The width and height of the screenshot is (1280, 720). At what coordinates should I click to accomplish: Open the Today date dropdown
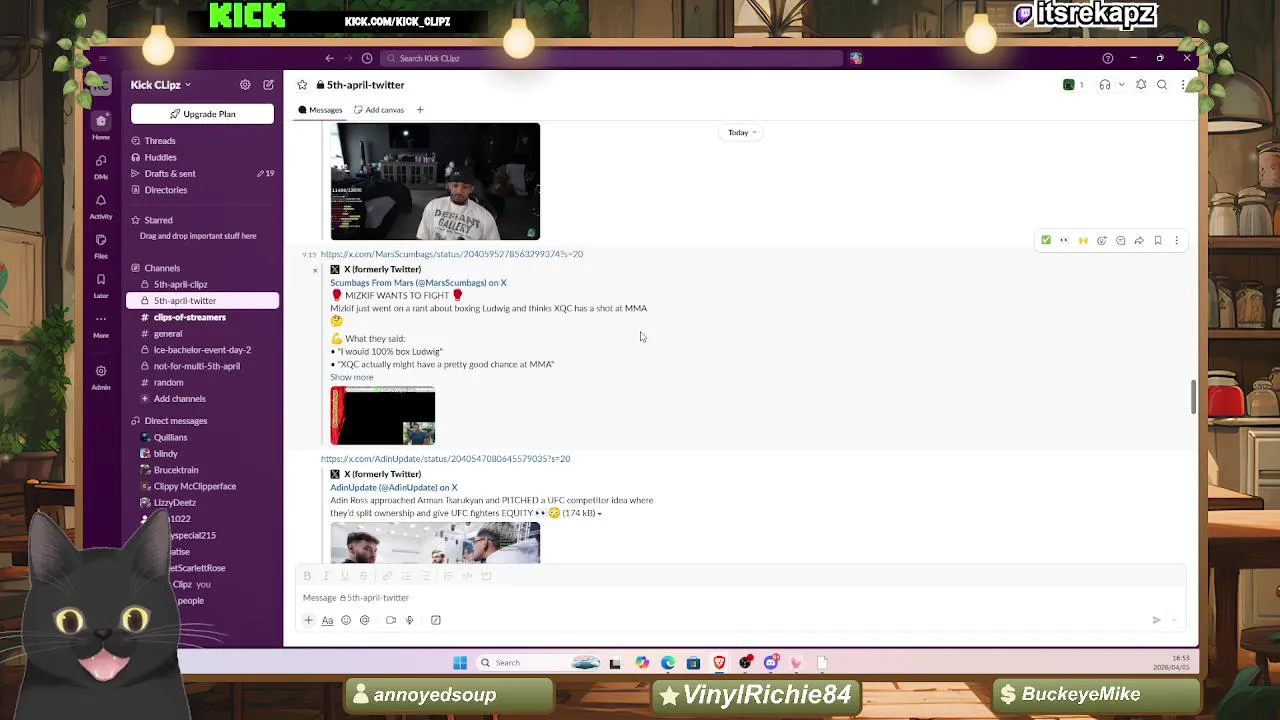coord(742,132)
